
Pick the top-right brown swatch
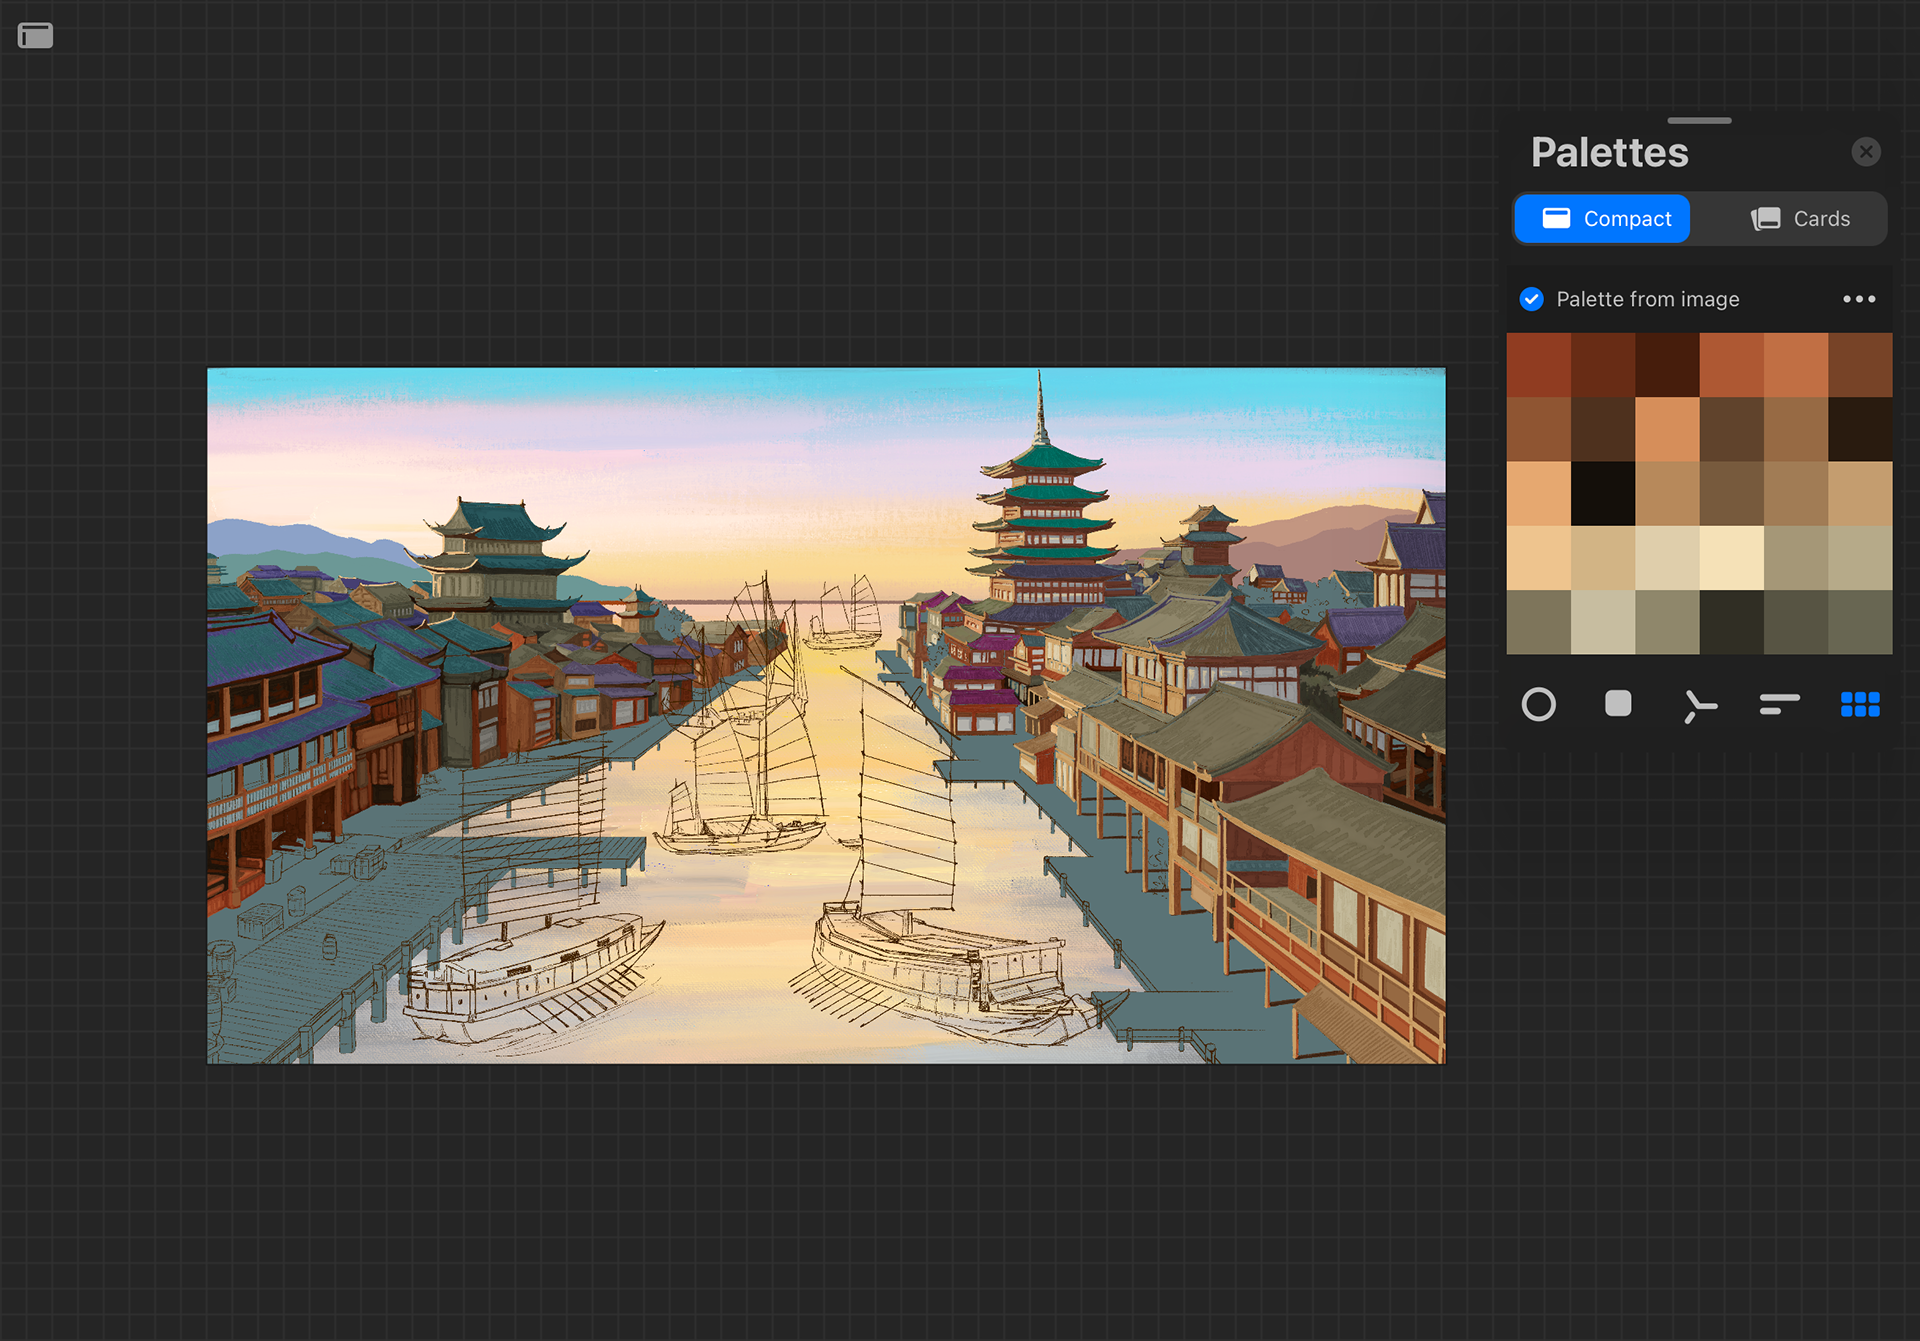(x=1860, y=365)
